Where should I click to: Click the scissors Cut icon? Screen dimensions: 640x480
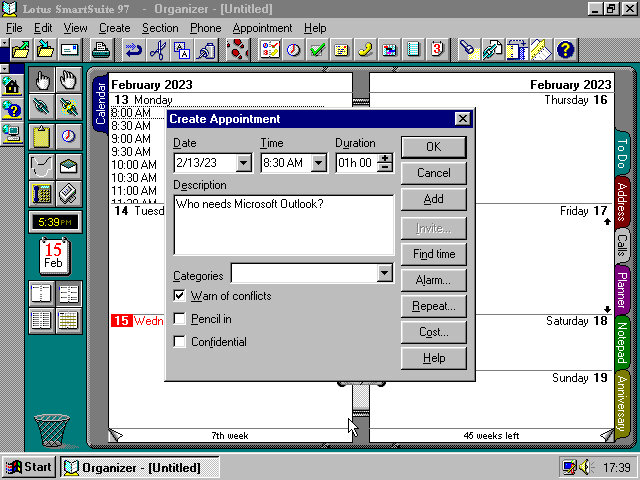click(158, 49)
